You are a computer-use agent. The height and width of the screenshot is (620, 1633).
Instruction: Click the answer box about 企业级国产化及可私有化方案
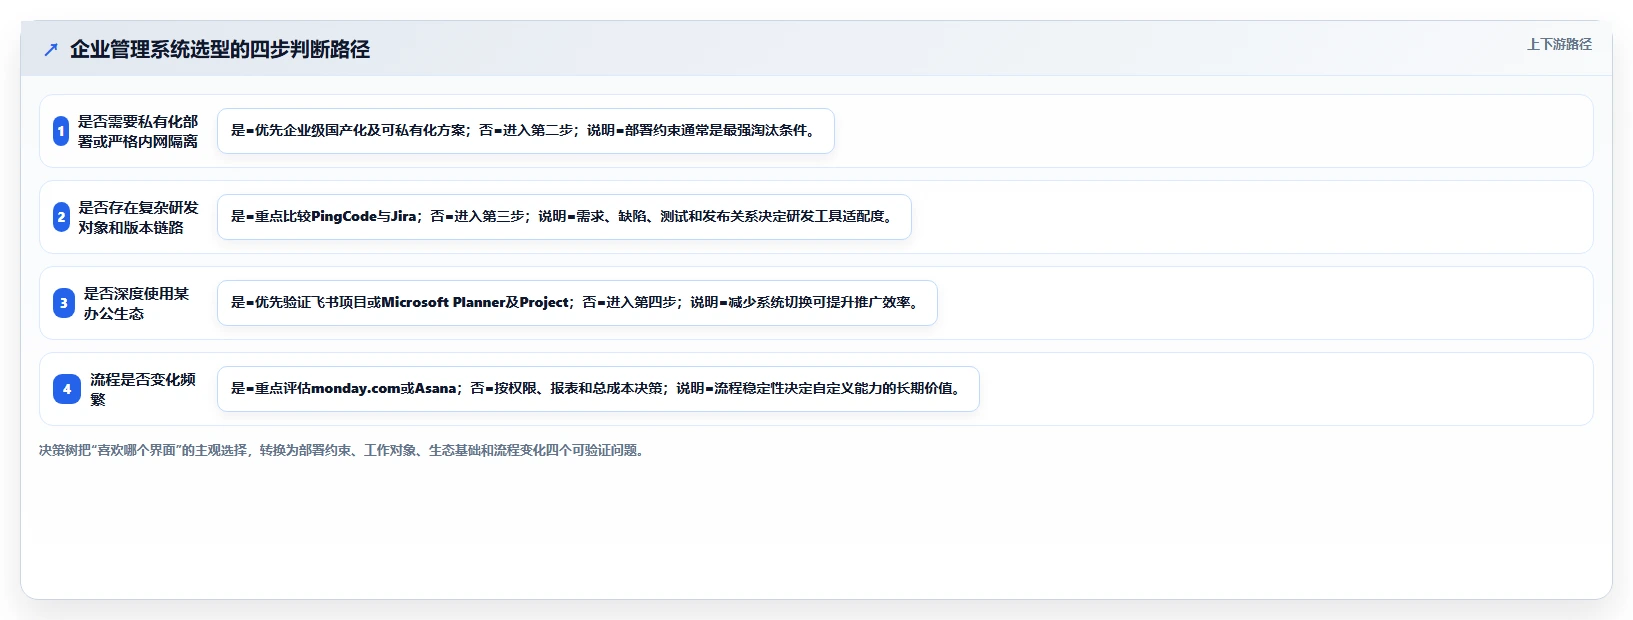point(526,131)
